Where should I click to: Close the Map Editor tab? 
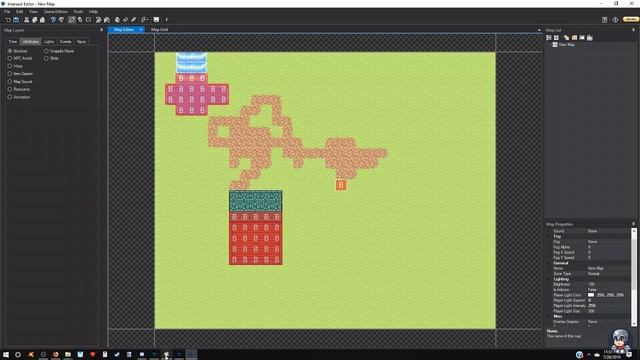point(141,29)
